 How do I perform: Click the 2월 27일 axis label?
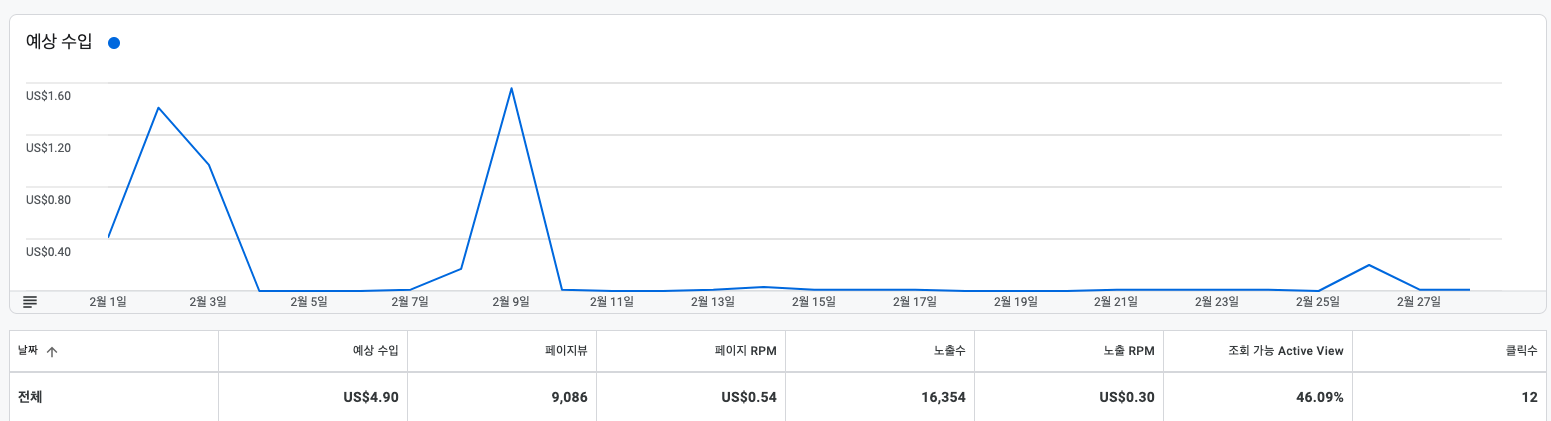pyautogui.click(x=1419, y=301)
